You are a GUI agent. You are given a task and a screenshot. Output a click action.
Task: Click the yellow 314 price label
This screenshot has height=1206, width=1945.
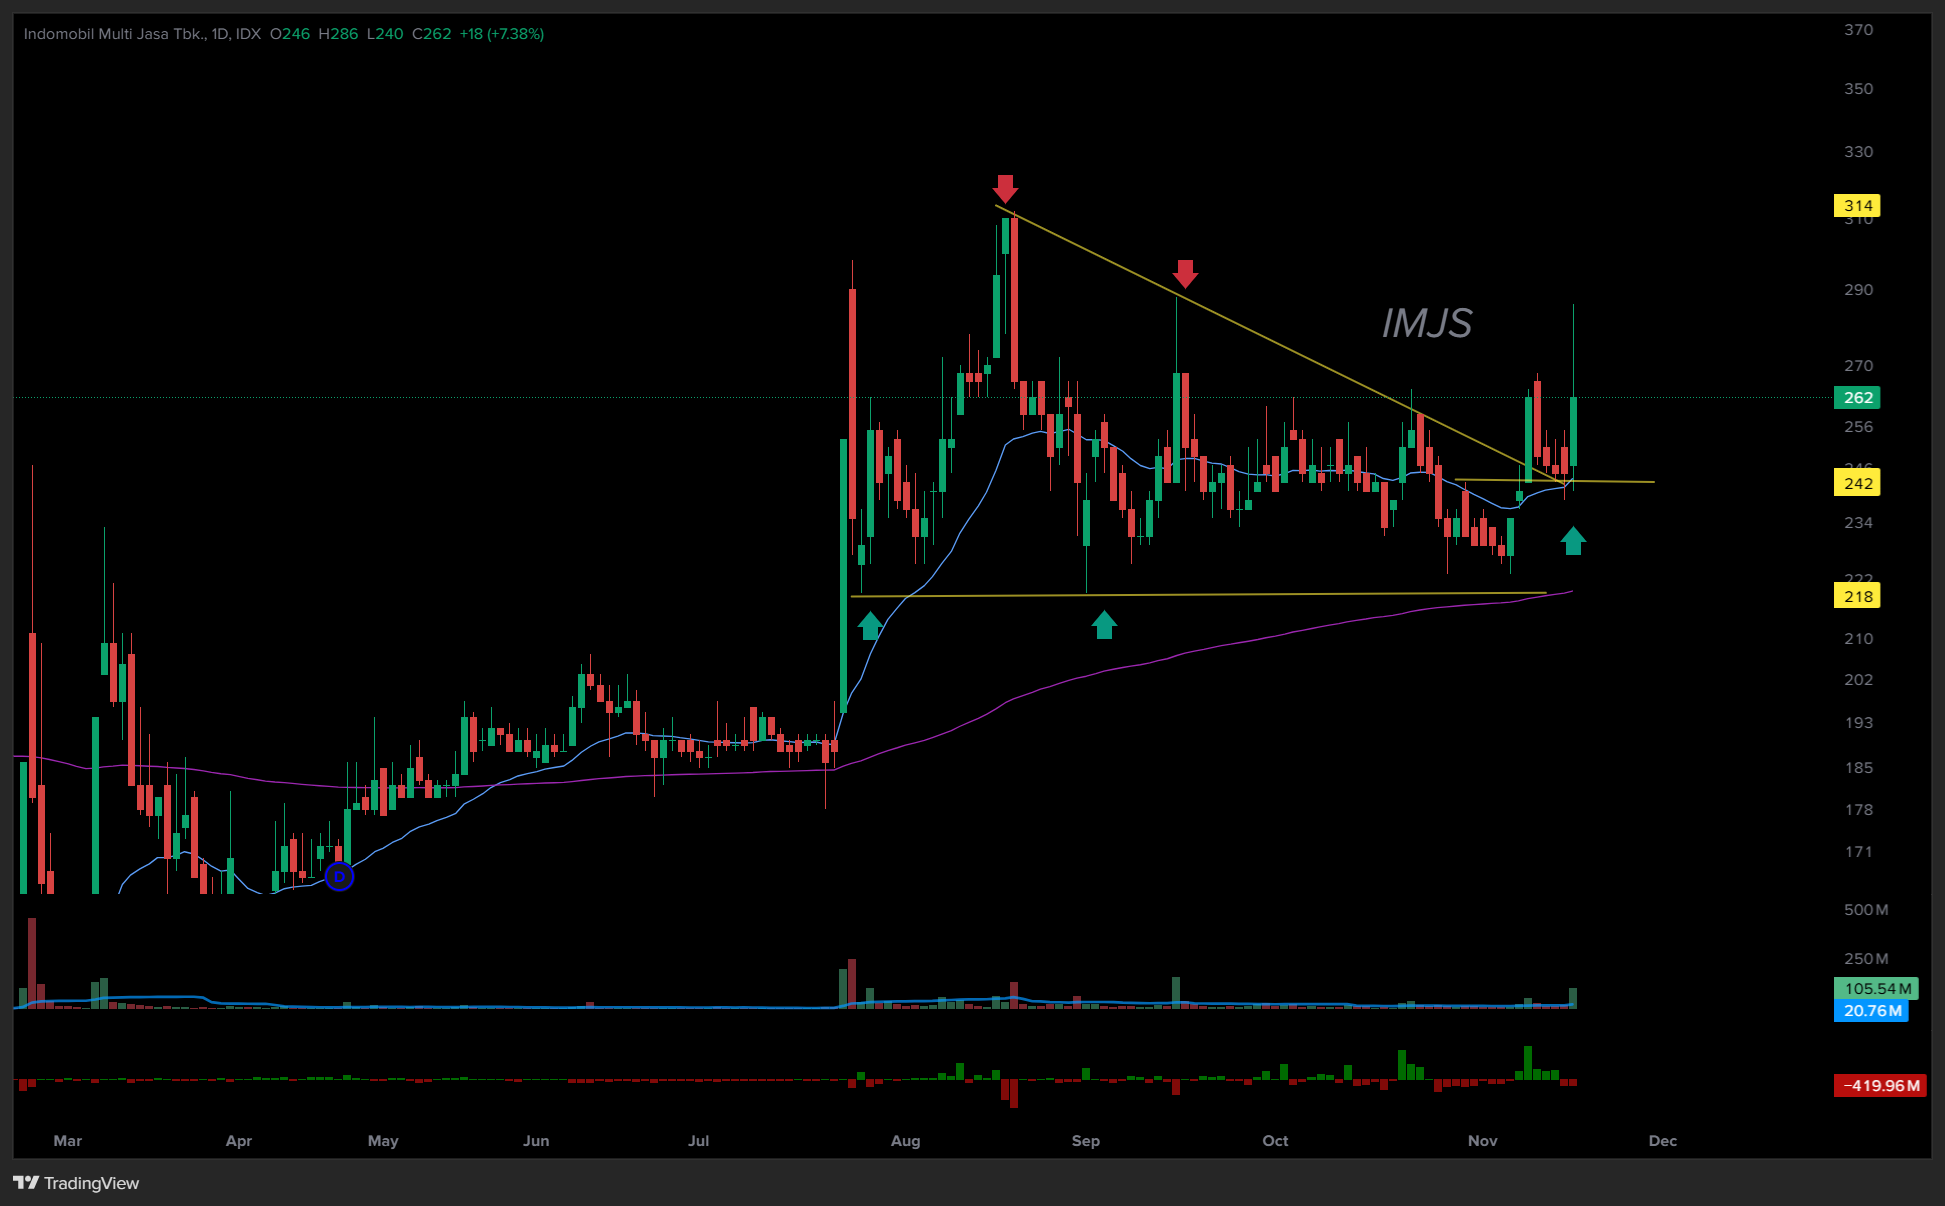tap(1857, 206)
